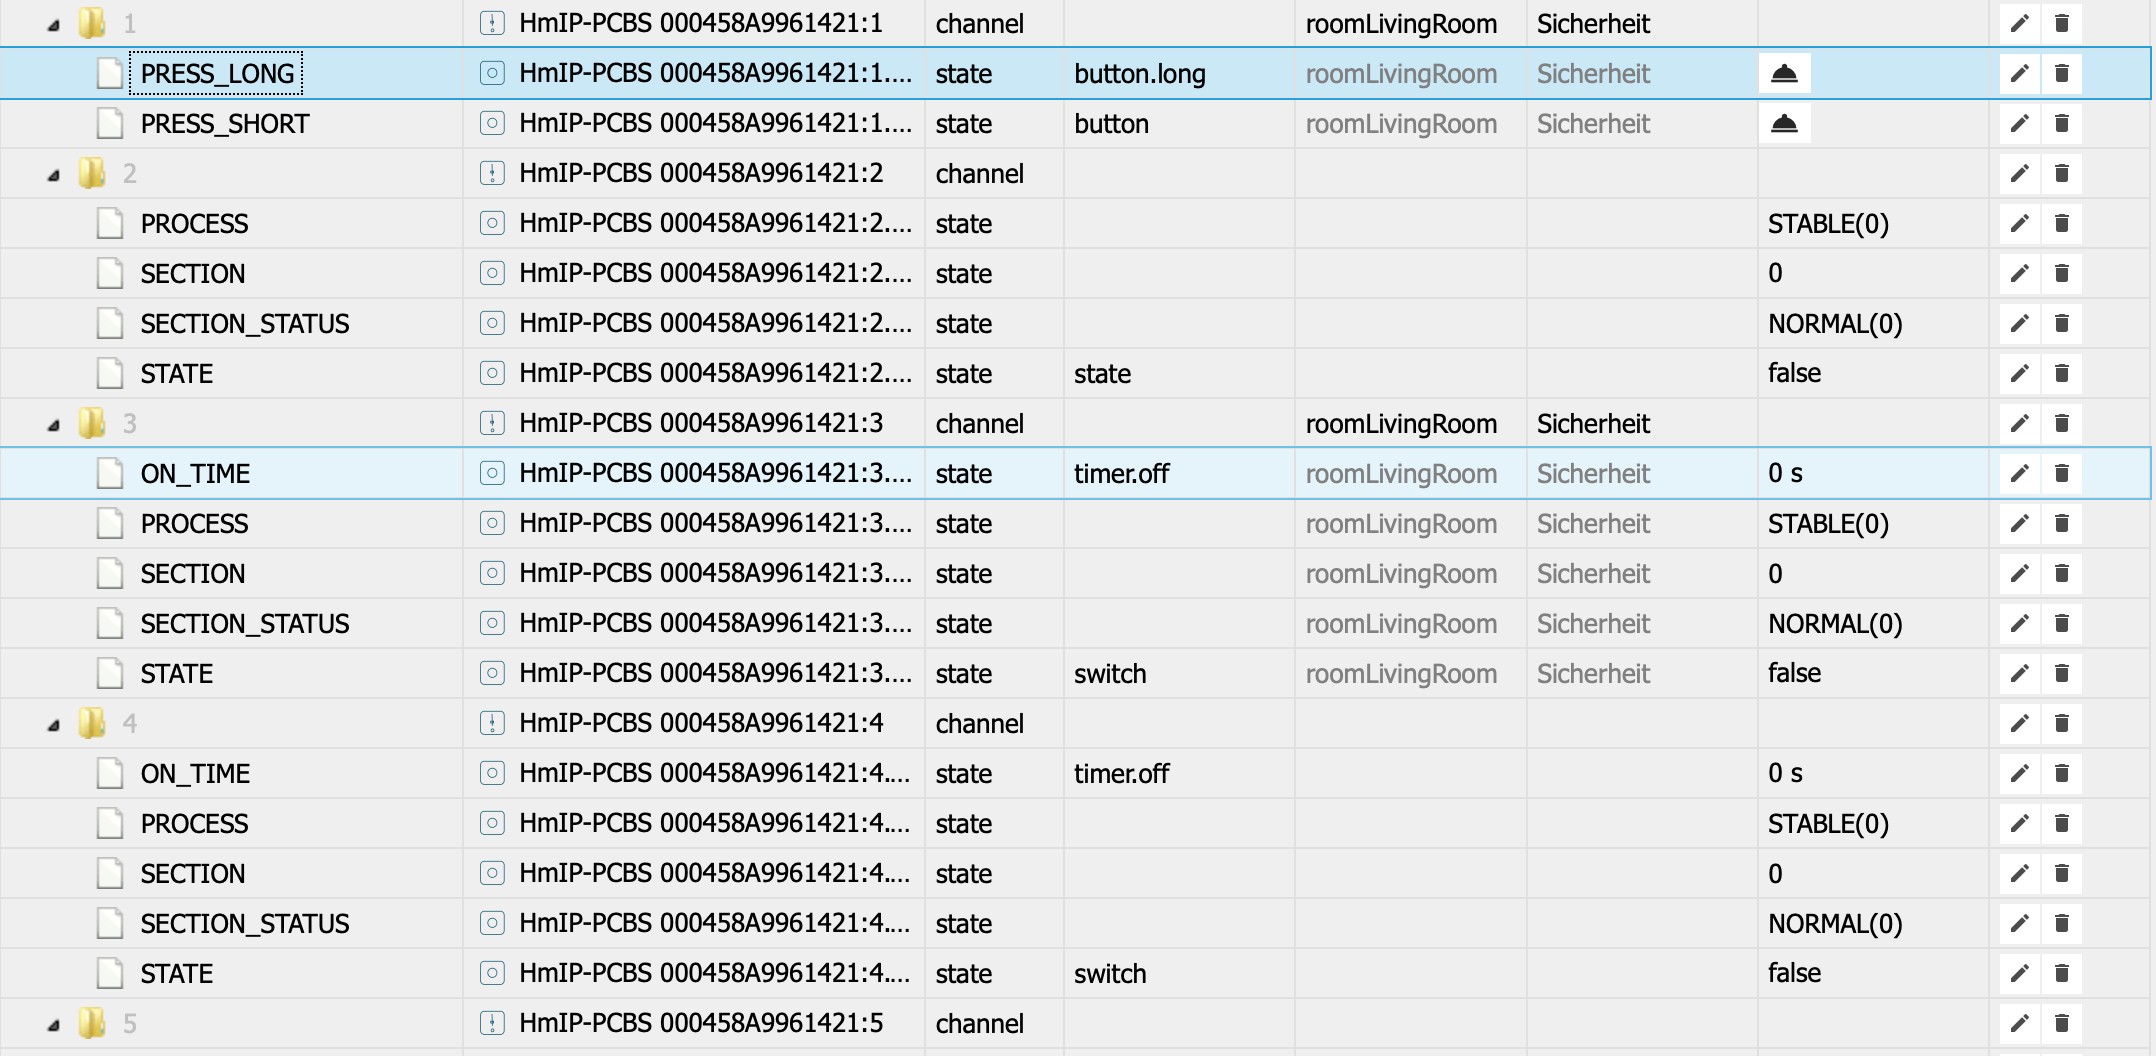Toggle the false value of channel 3 STATE

pos(1794,674)
